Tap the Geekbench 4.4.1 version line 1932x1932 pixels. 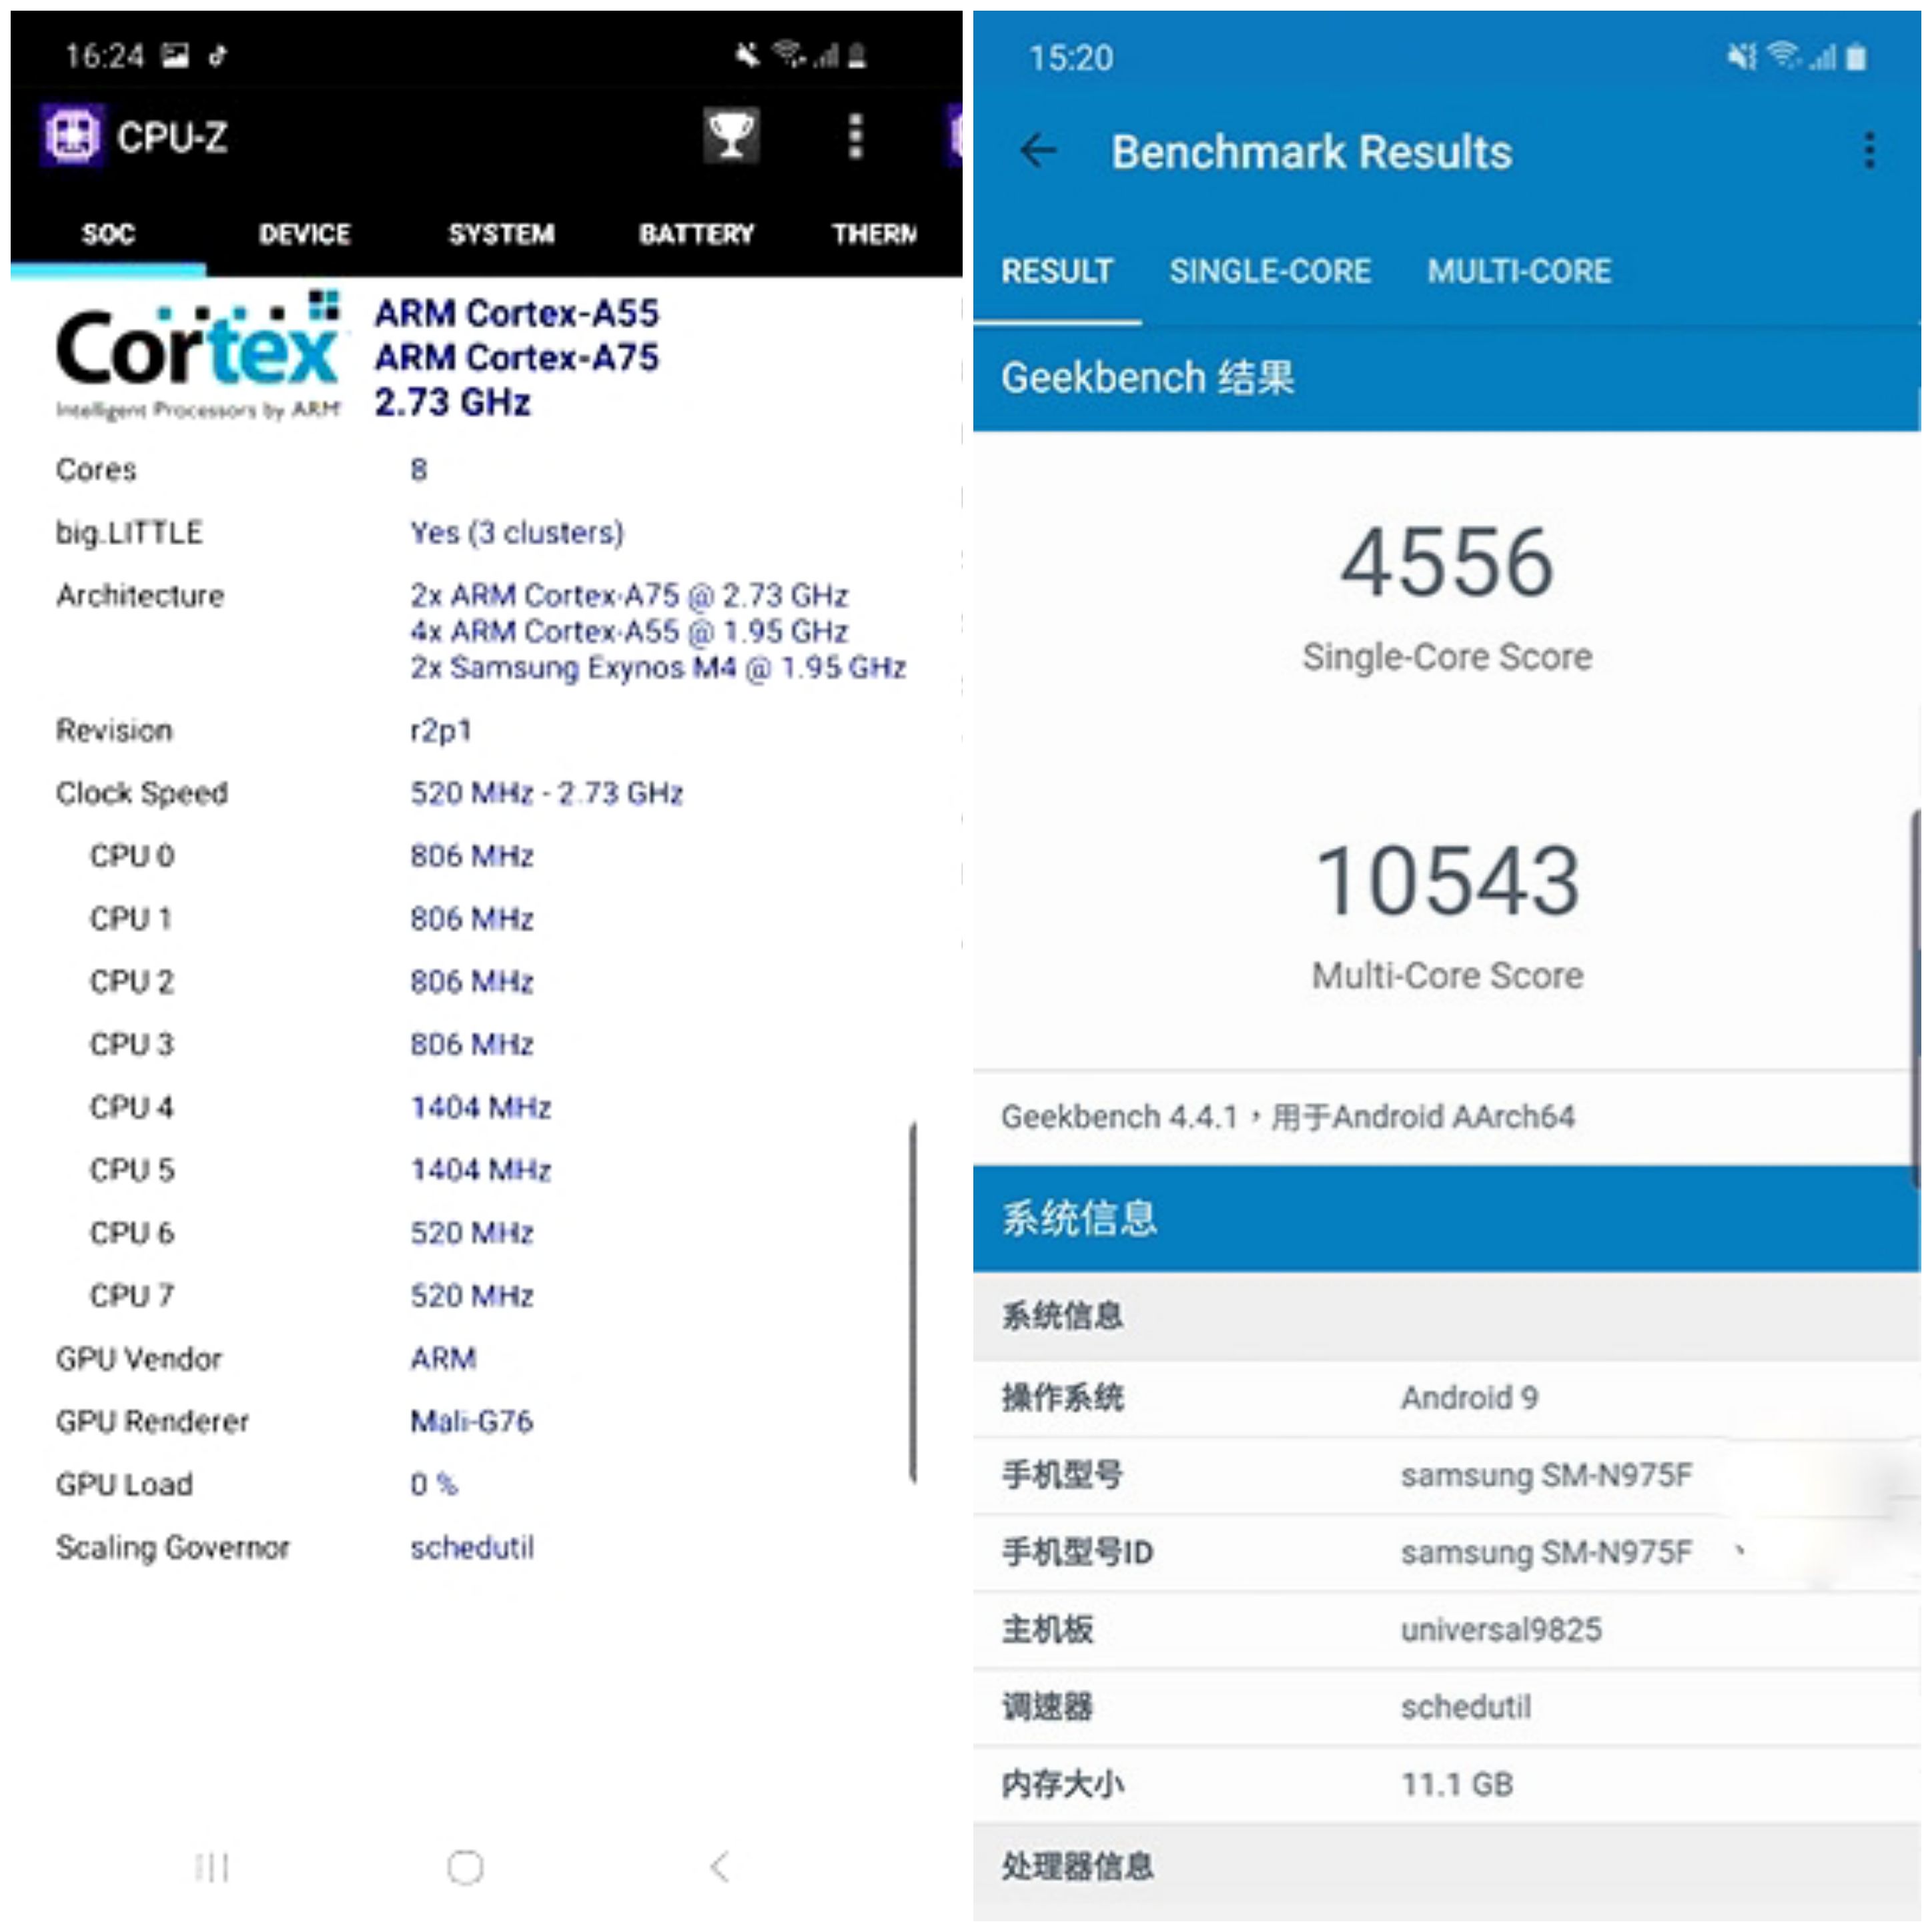(1288, 1116)
